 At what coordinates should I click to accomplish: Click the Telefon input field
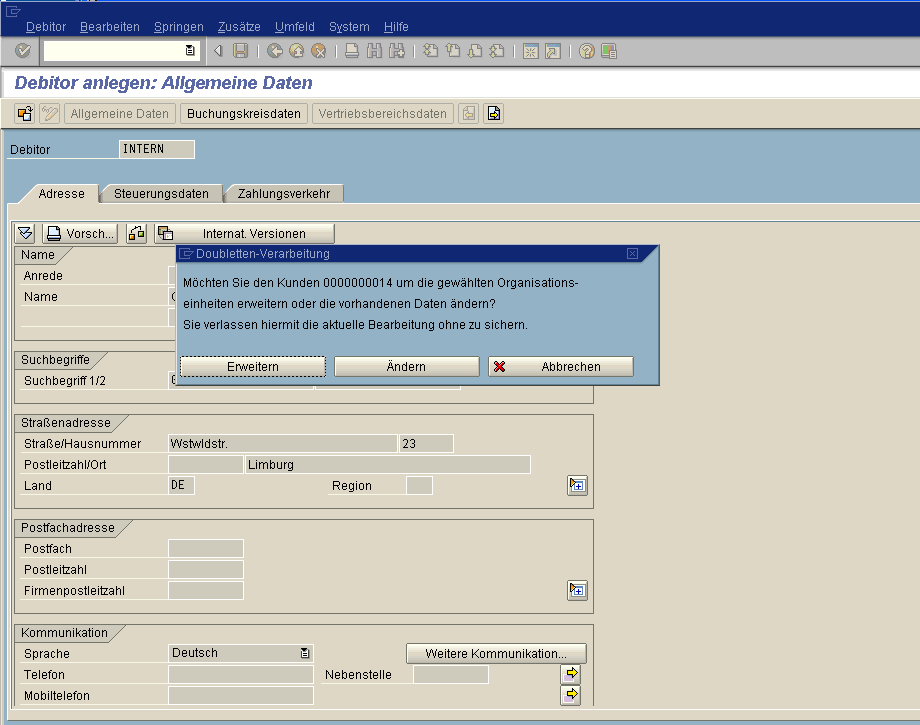point(241,675)
